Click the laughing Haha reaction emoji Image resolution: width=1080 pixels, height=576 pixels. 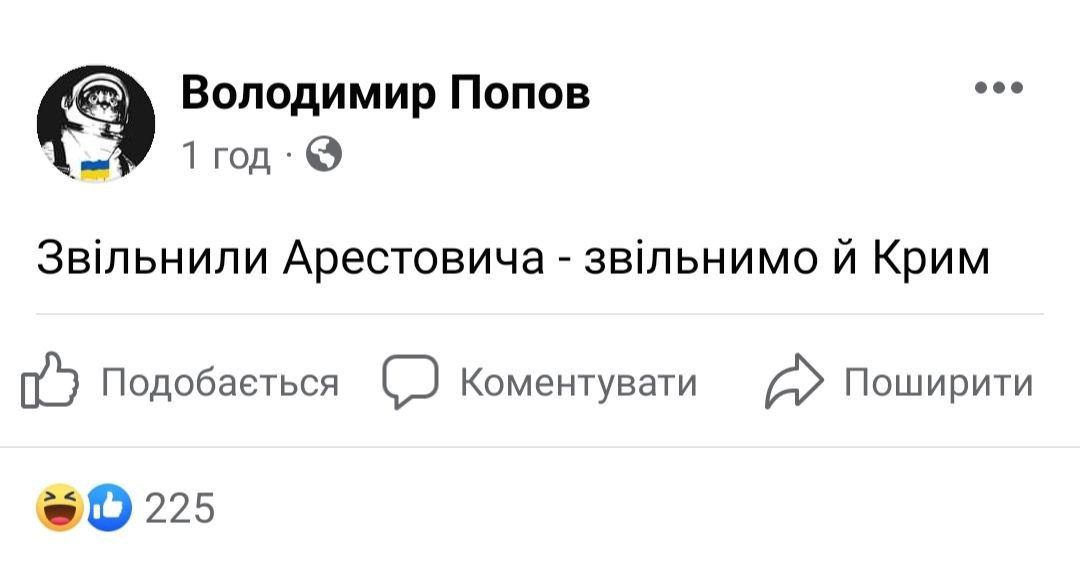coord(60,508)
